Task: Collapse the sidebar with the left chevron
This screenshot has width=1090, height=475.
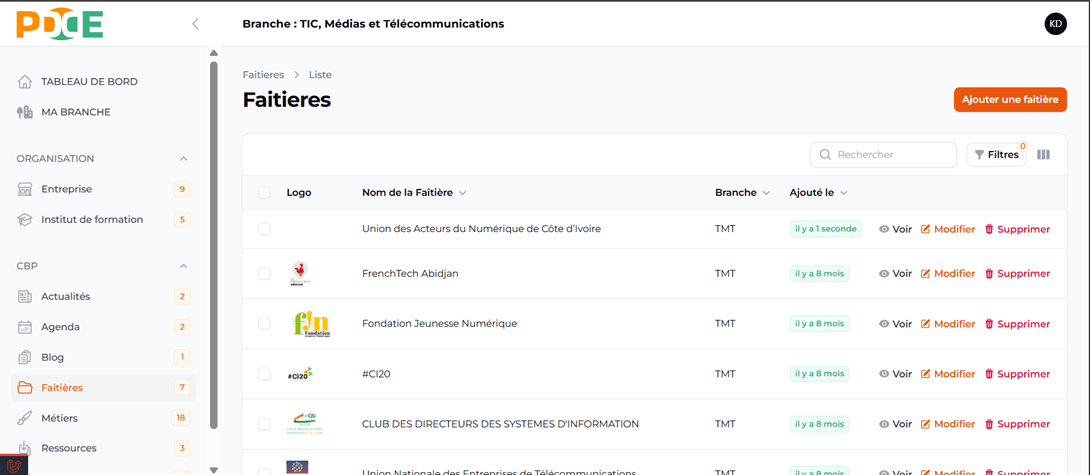Action: 195,24
